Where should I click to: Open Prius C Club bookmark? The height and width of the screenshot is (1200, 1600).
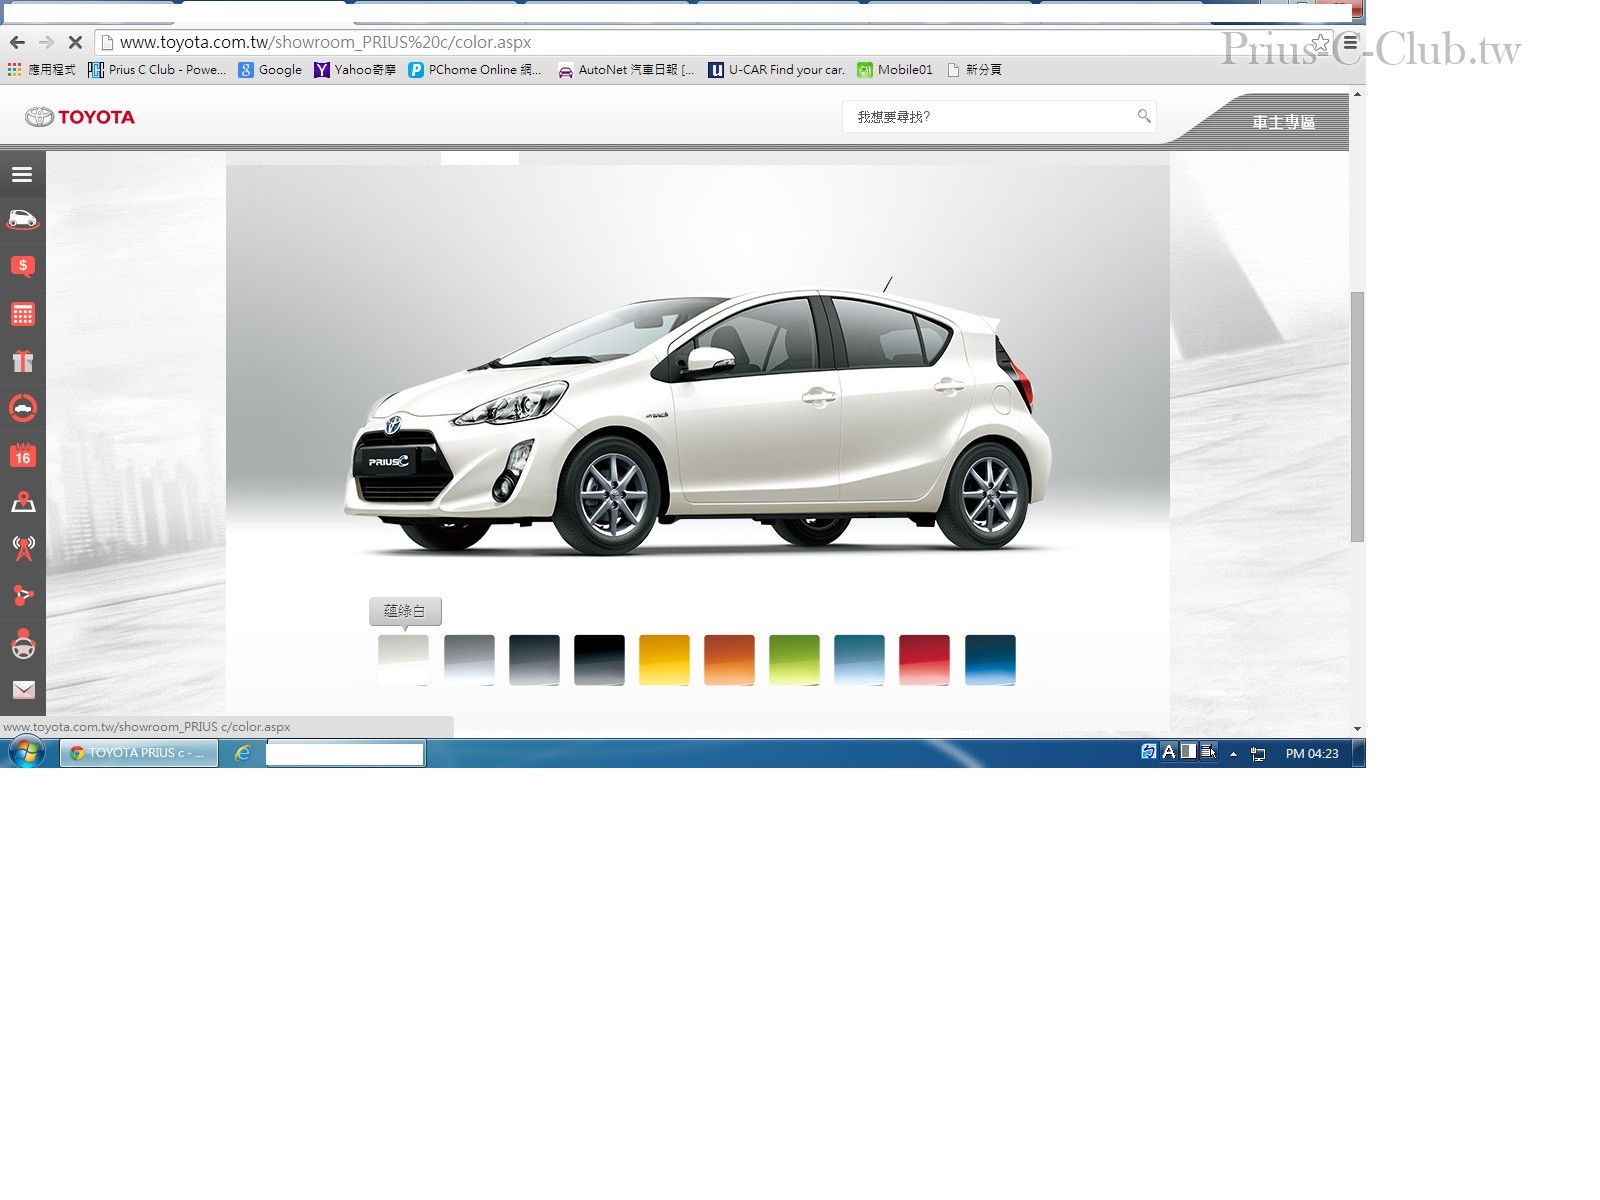tap(157, 70)
